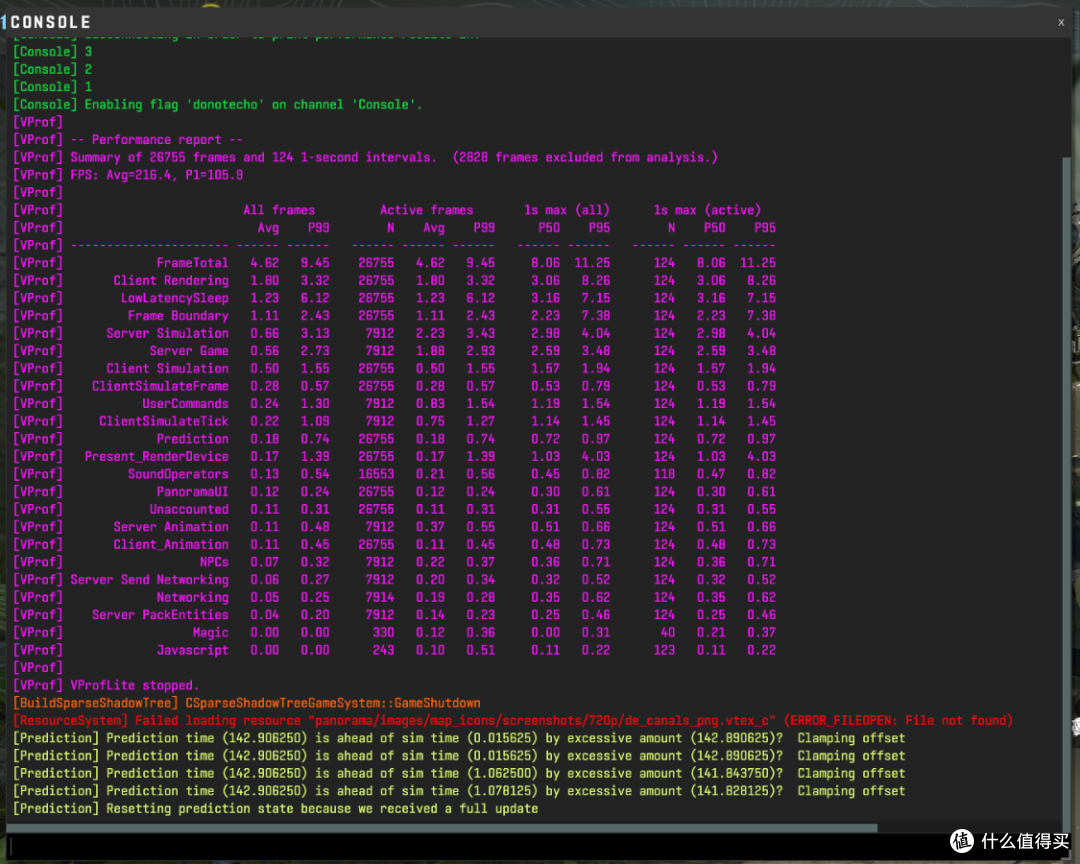
Task: Click the 'All frames' column header
Action: coord(279,210)
